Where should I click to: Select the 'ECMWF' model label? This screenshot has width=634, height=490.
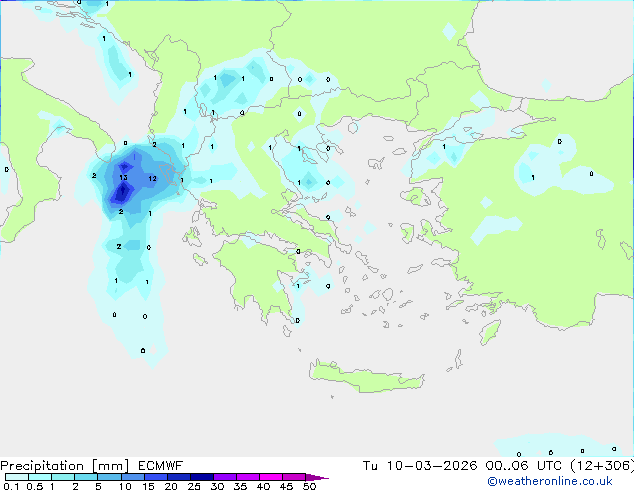[x=161, y=466]
